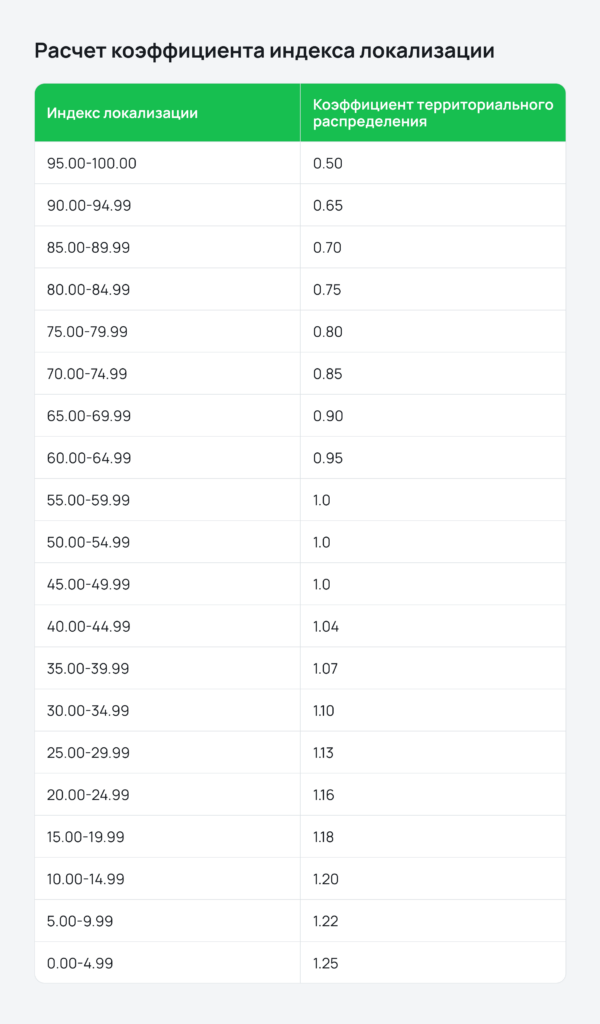
Task: Select the 95.00-100.00 index cell
Action: [x=92, y=163]
